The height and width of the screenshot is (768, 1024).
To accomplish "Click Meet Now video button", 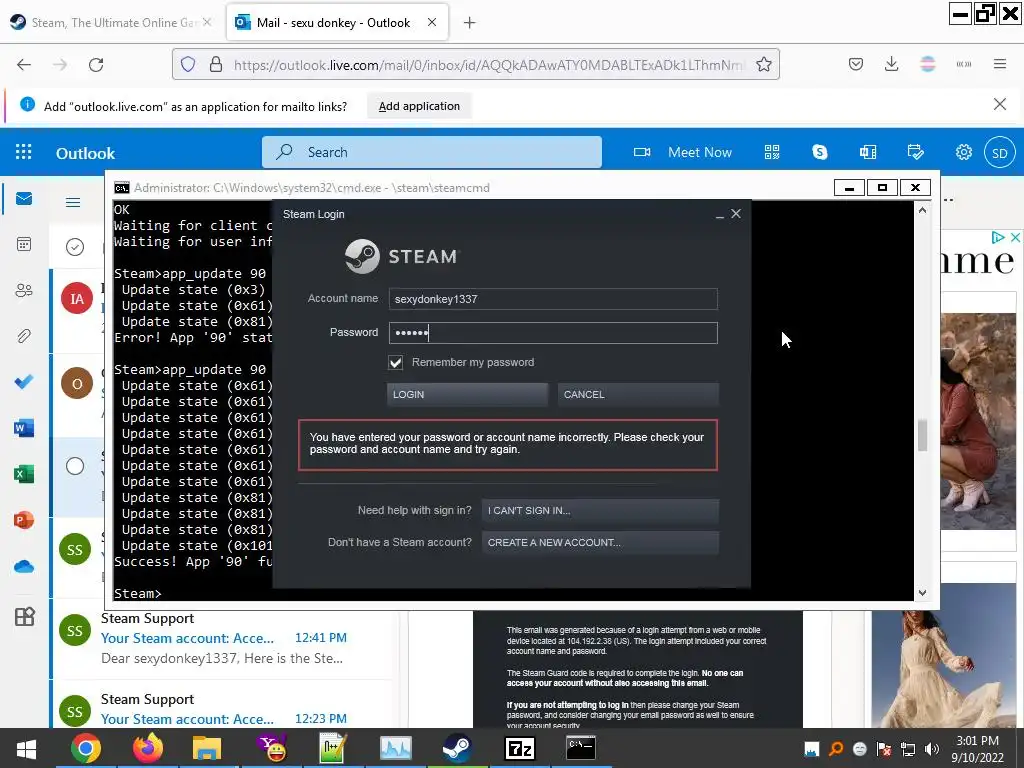I will (682, 152).
